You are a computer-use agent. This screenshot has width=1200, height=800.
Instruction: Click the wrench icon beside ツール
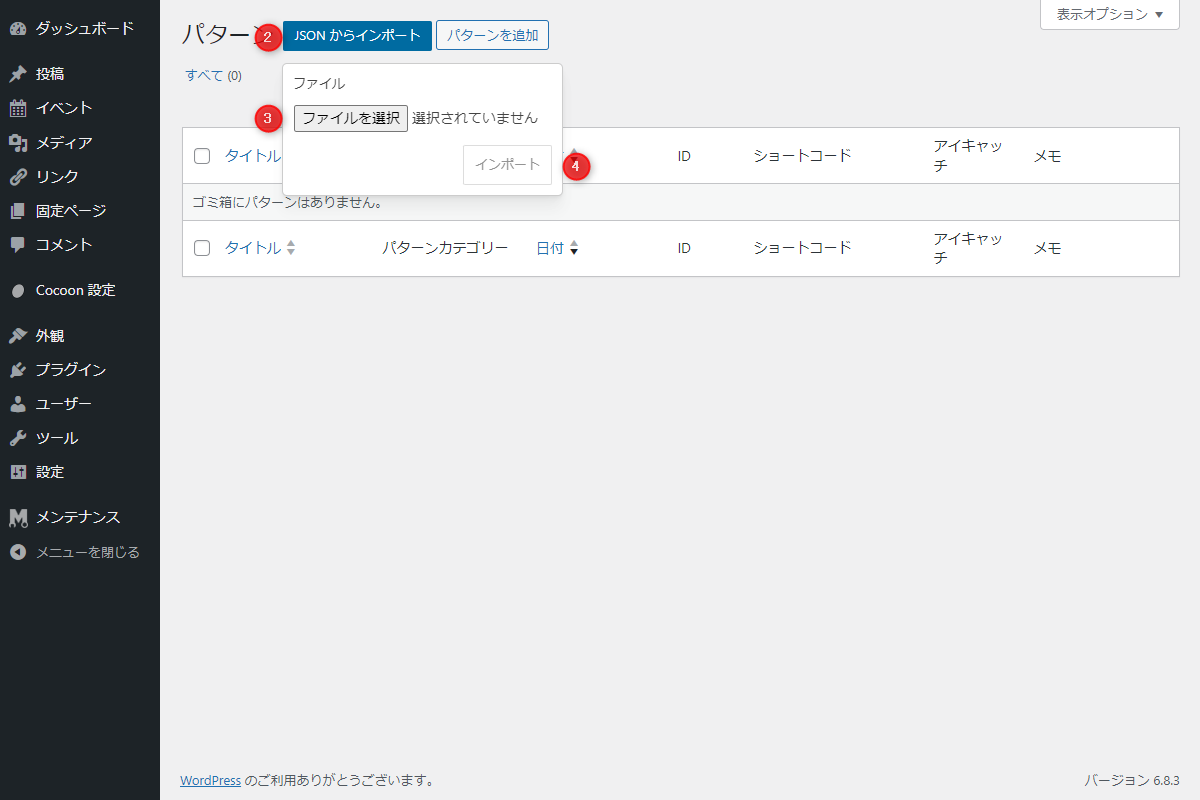[18, 438]
